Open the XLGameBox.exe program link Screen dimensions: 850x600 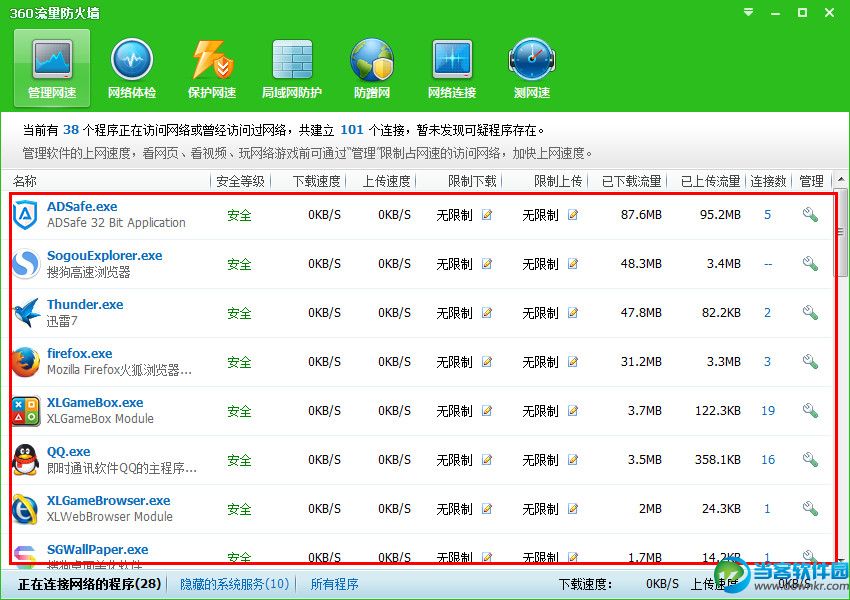click(95, 403)
